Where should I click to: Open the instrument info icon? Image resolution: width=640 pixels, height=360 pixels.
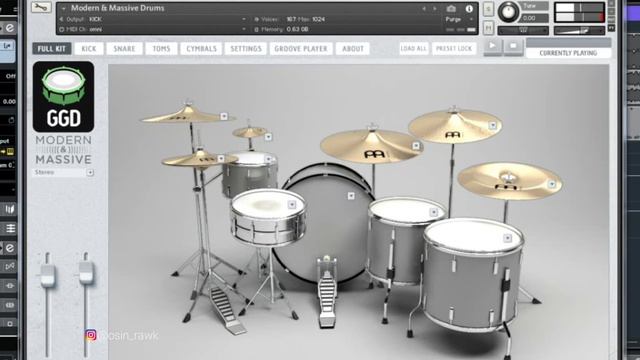point(469,9)
